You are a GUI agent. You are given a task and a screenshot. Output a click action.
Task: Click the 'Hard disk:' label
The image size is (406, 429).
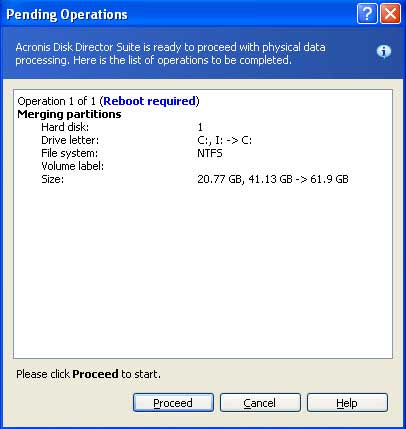coord(65,127)
